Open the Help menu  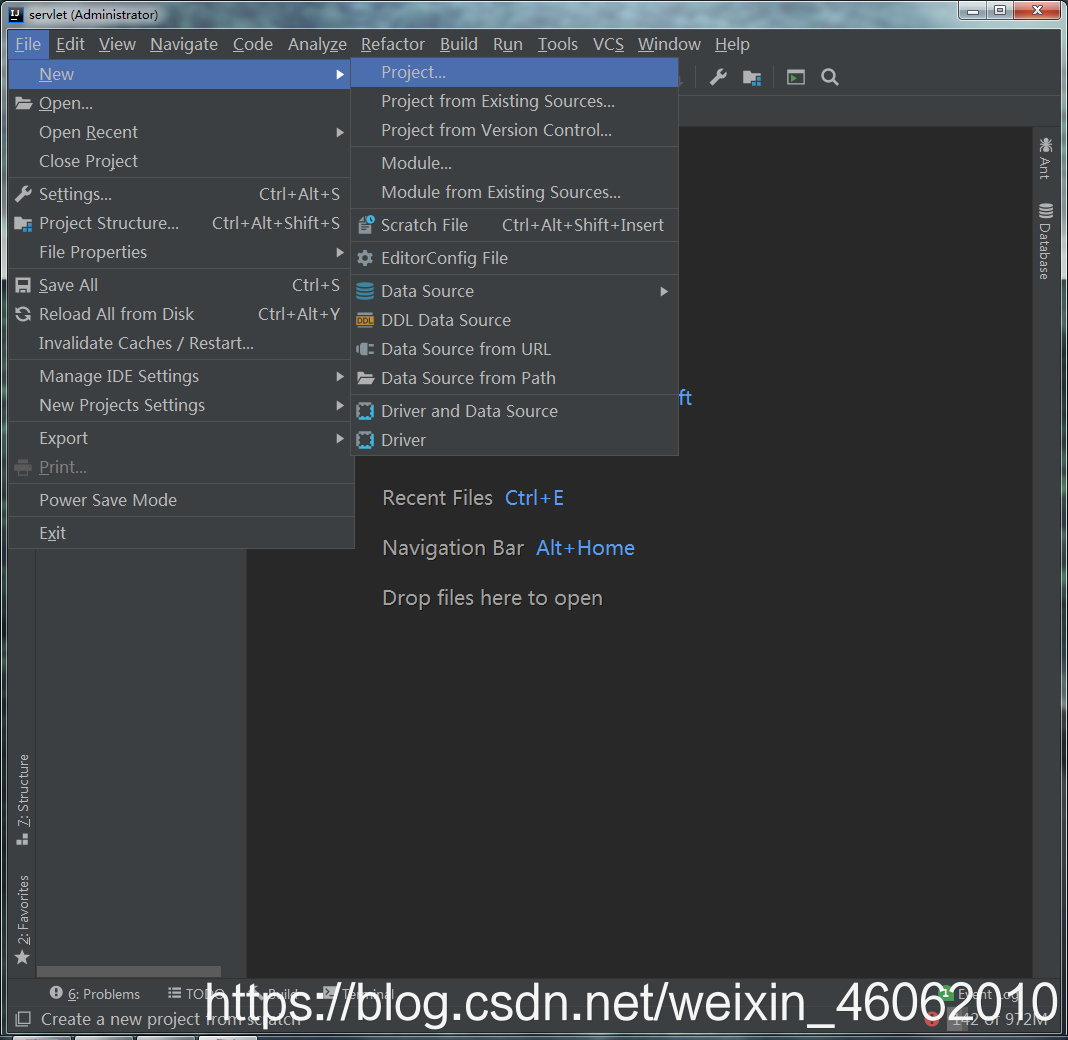click(x=732, y=44)
